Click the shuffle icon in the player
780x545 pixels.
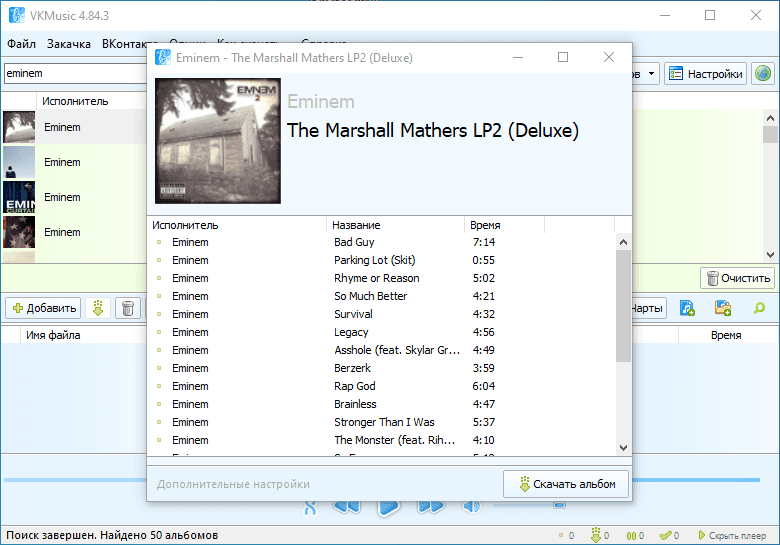point(310,508)
